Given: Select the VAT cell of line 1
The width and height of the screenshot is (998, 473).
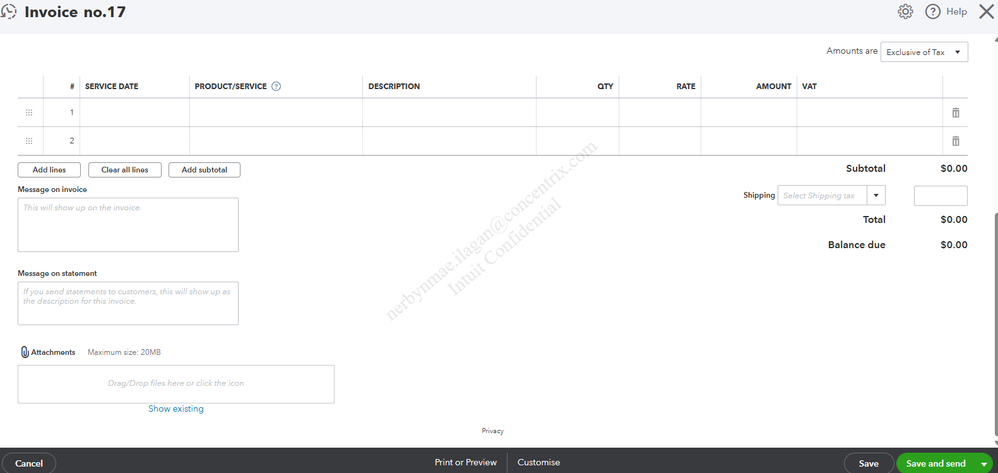Looking at the screenshot, I should coord(869,113).
